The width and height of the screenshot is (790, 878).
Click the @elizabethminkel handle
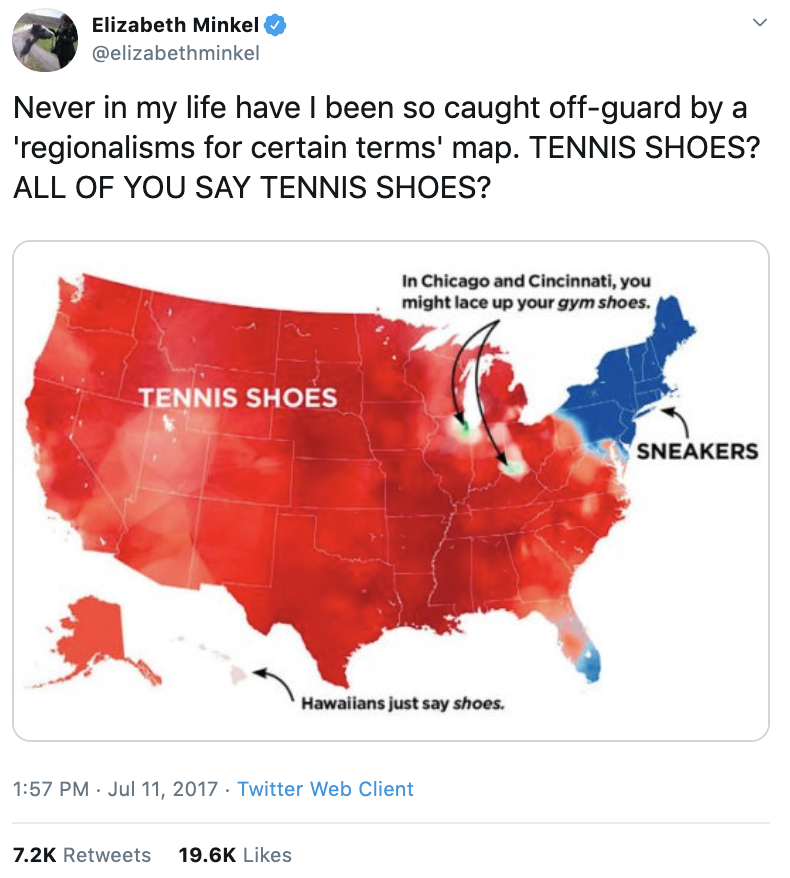[175, 53]
